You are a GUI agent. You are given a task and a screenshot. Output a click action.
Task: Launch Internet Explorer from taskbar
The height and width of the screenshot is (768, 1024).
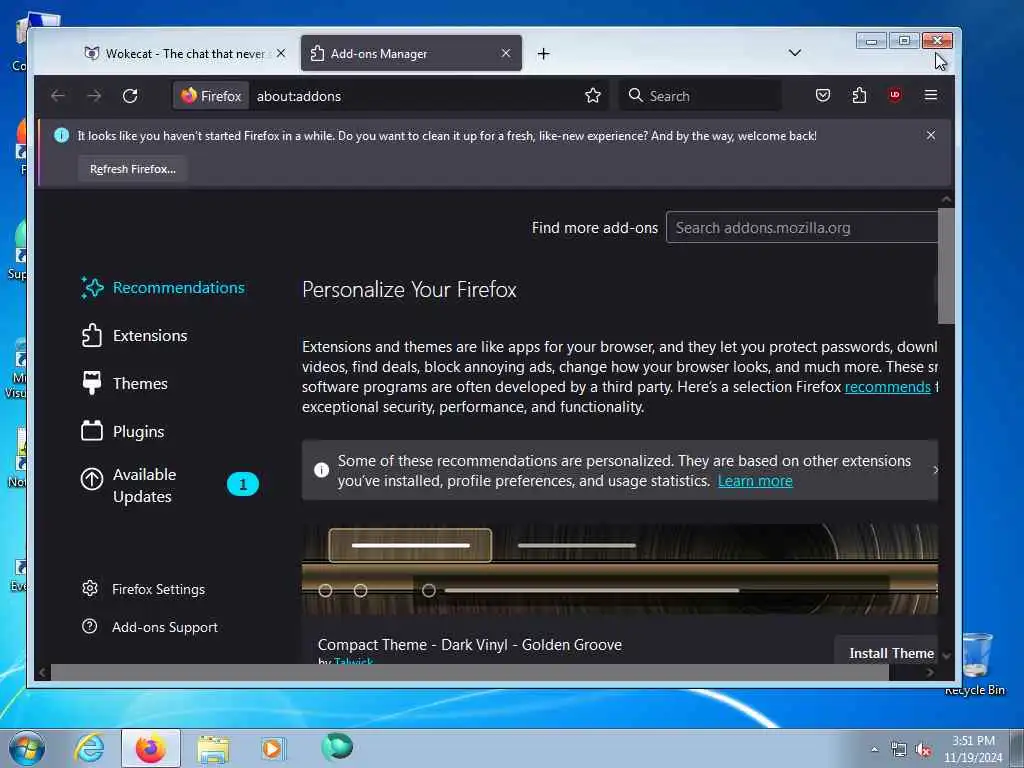pos(89,748)
